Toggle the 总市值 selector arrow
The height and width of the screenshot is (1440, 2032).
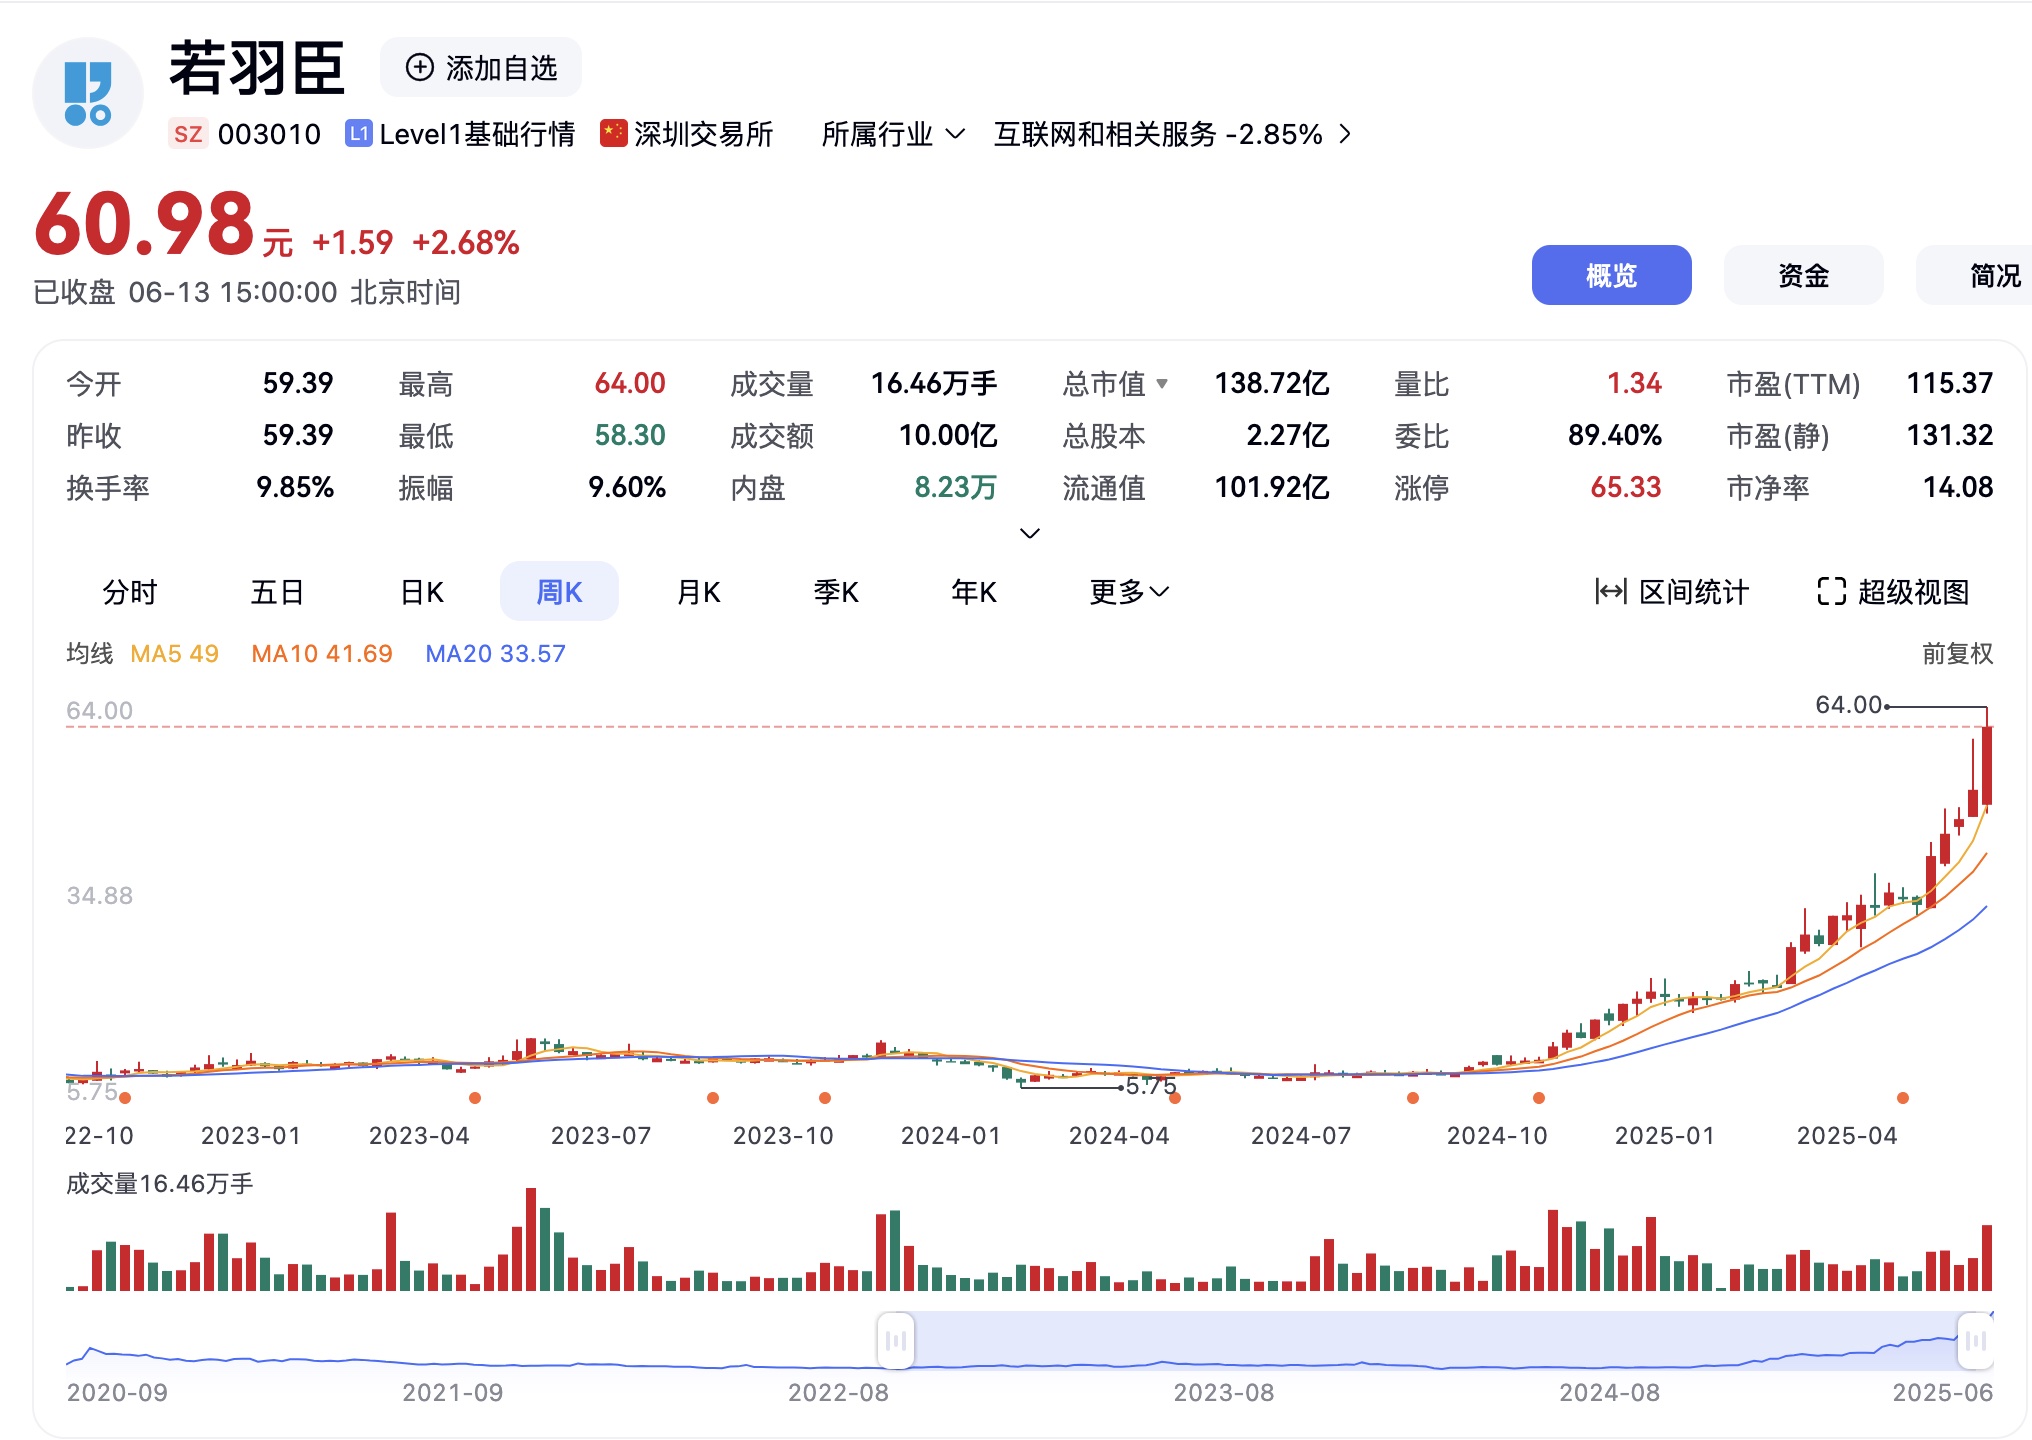pyautogui.click(x=1162, y=384)
